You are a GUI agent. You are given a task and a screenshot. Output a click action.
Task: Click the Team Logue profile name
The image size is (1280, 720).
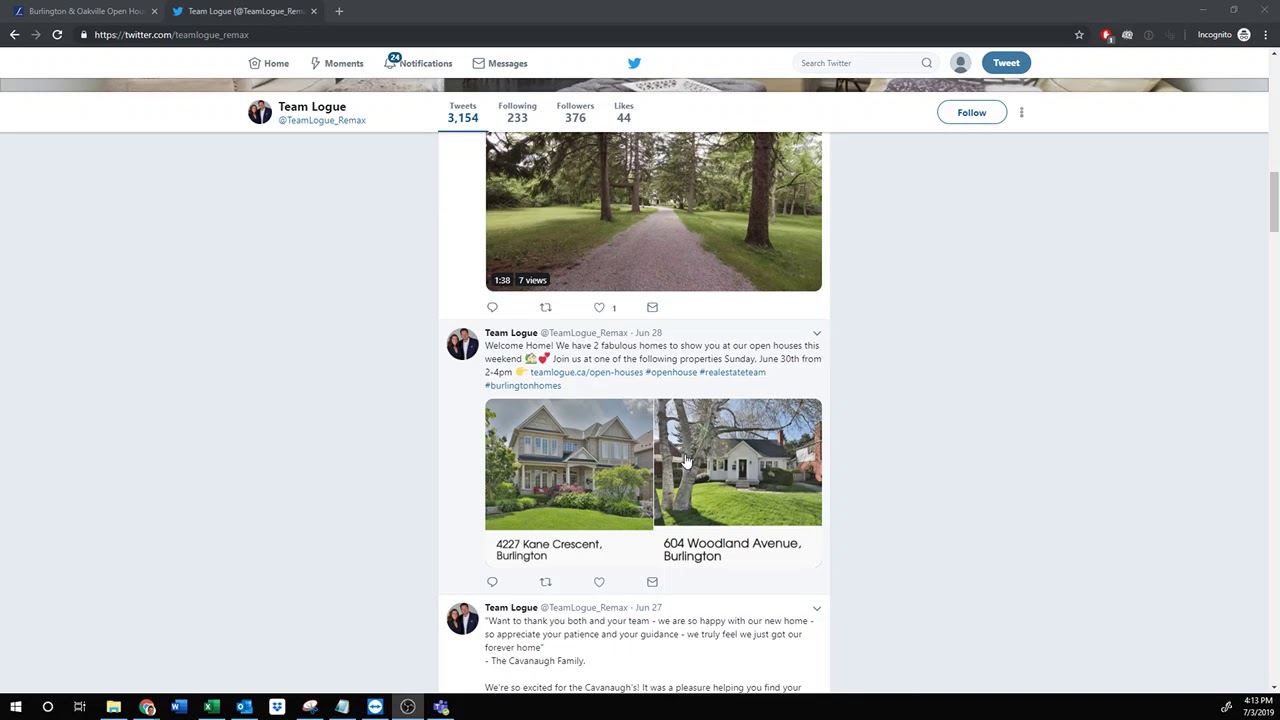(312, 106)
